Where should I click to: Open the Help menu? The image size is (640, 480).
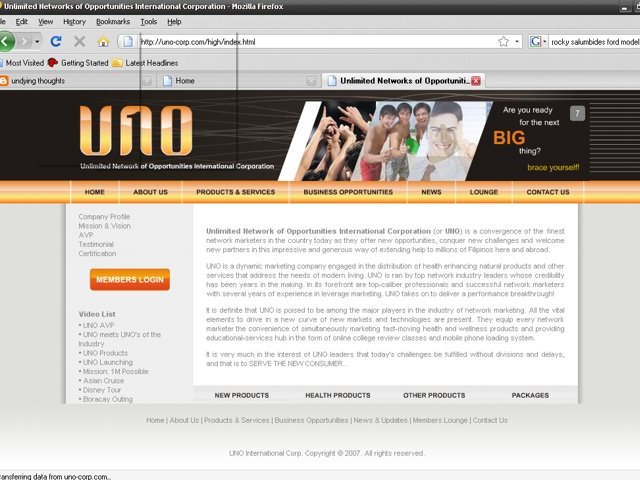pos(174,22)
